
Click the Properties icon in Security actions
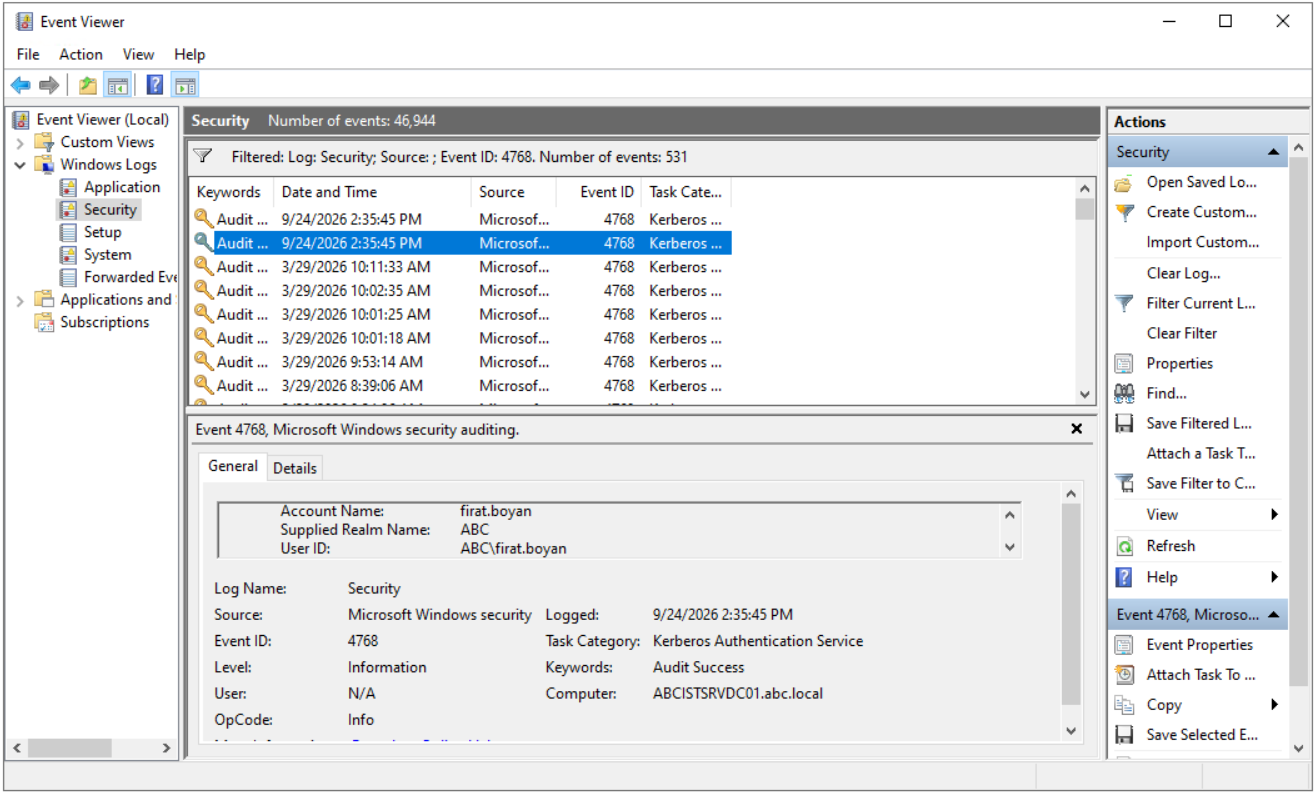point(1124,363)
